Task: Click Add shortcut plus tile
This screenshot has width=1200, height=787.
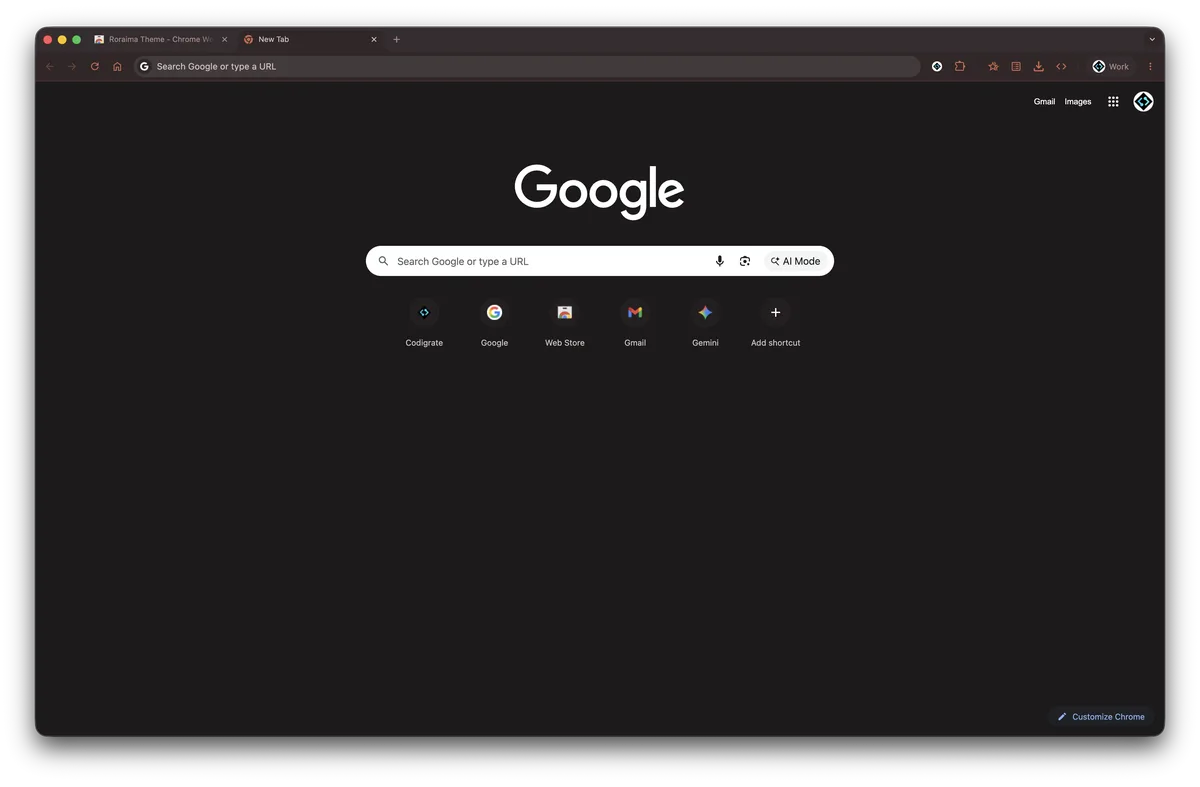Action: (775, 324)
